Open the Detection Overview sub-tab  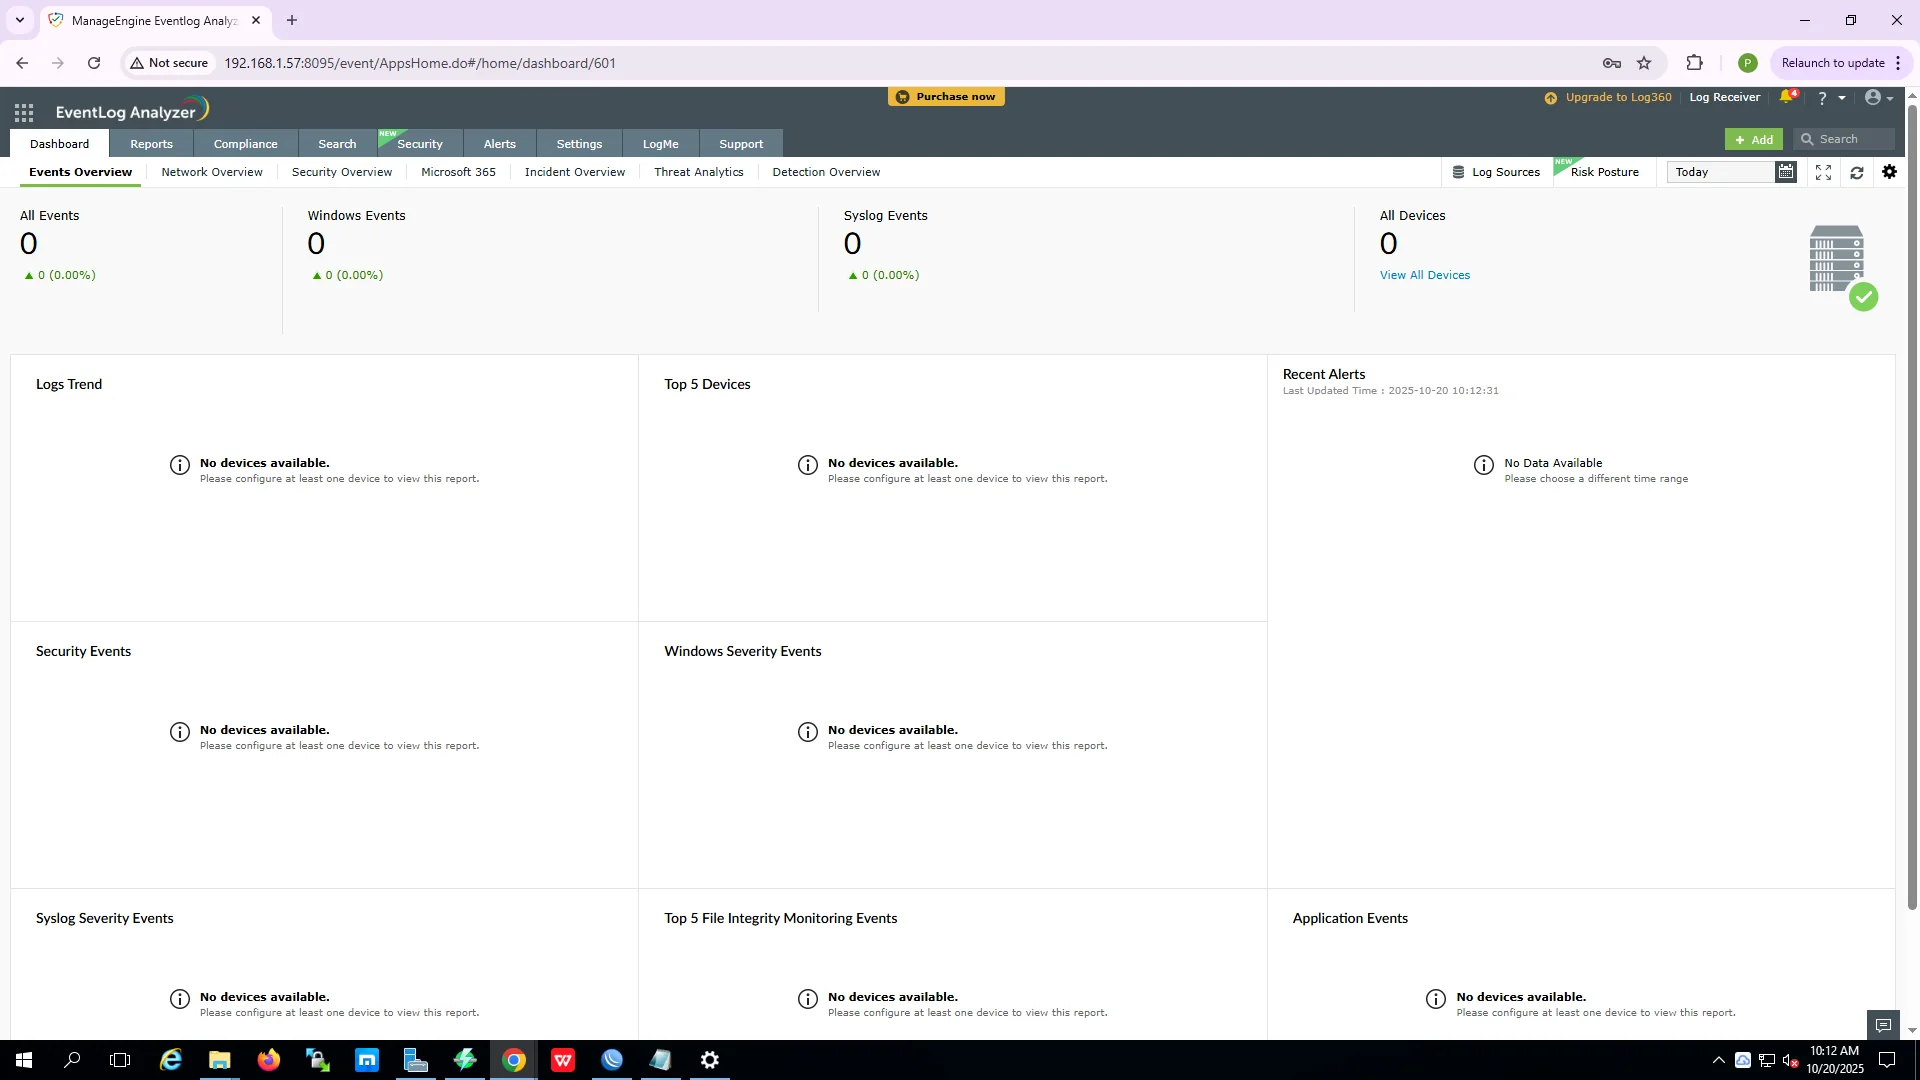pos(826,172)
